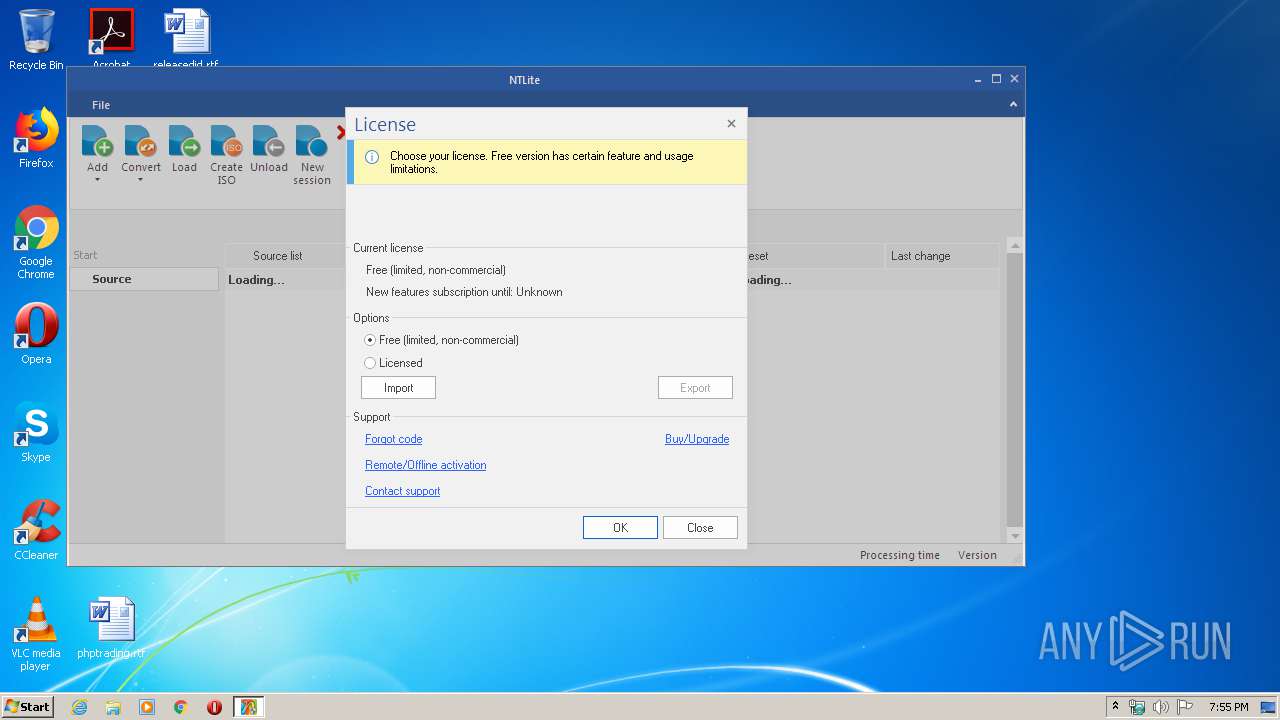This screenshot has width=1280, height=720.
Task: Select the phptrading.rtf desktop file
Action: pyautogui.click(x=111, y=628)
